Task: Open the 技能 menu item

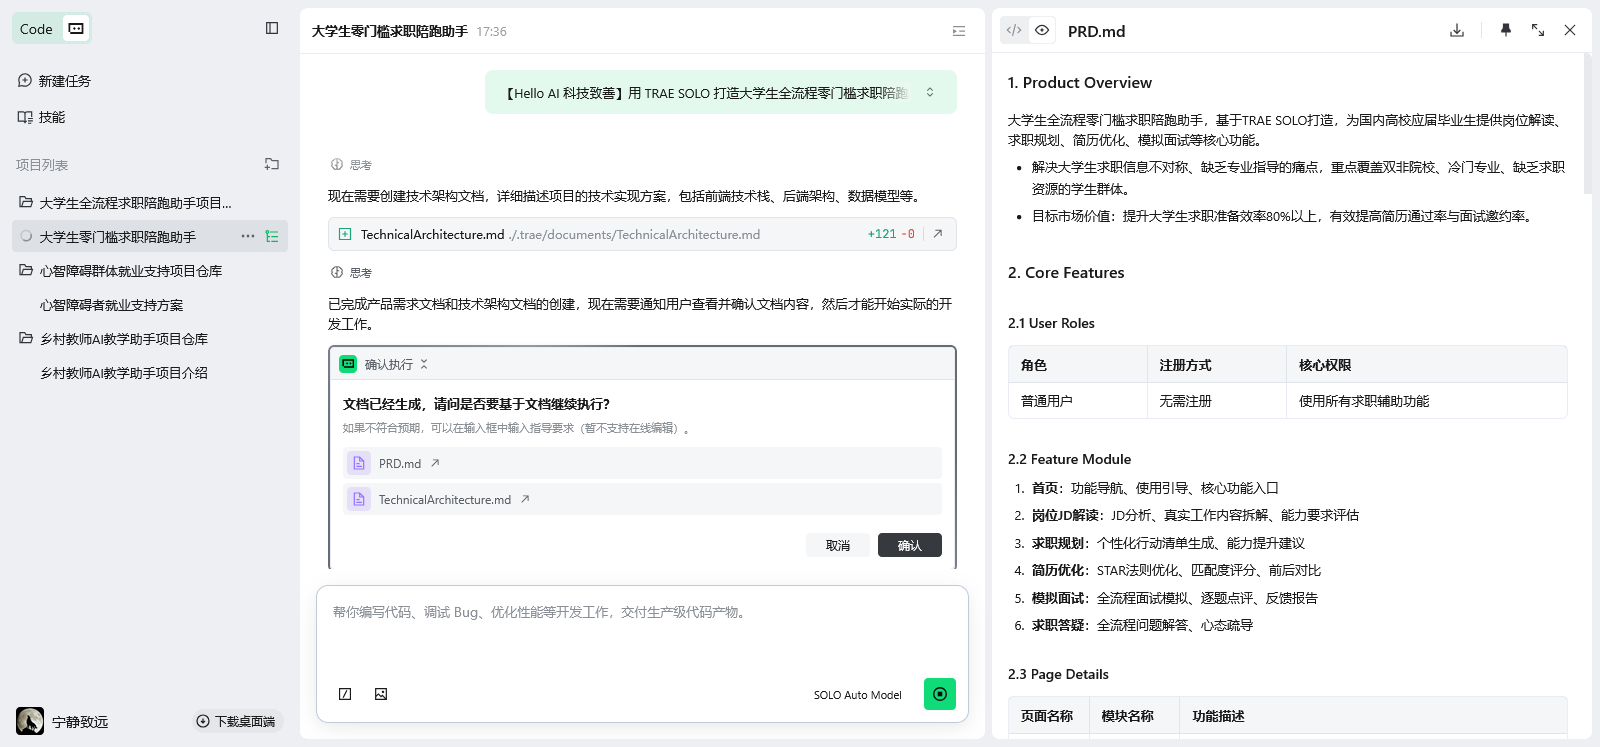Action: (x=51, y=117)
